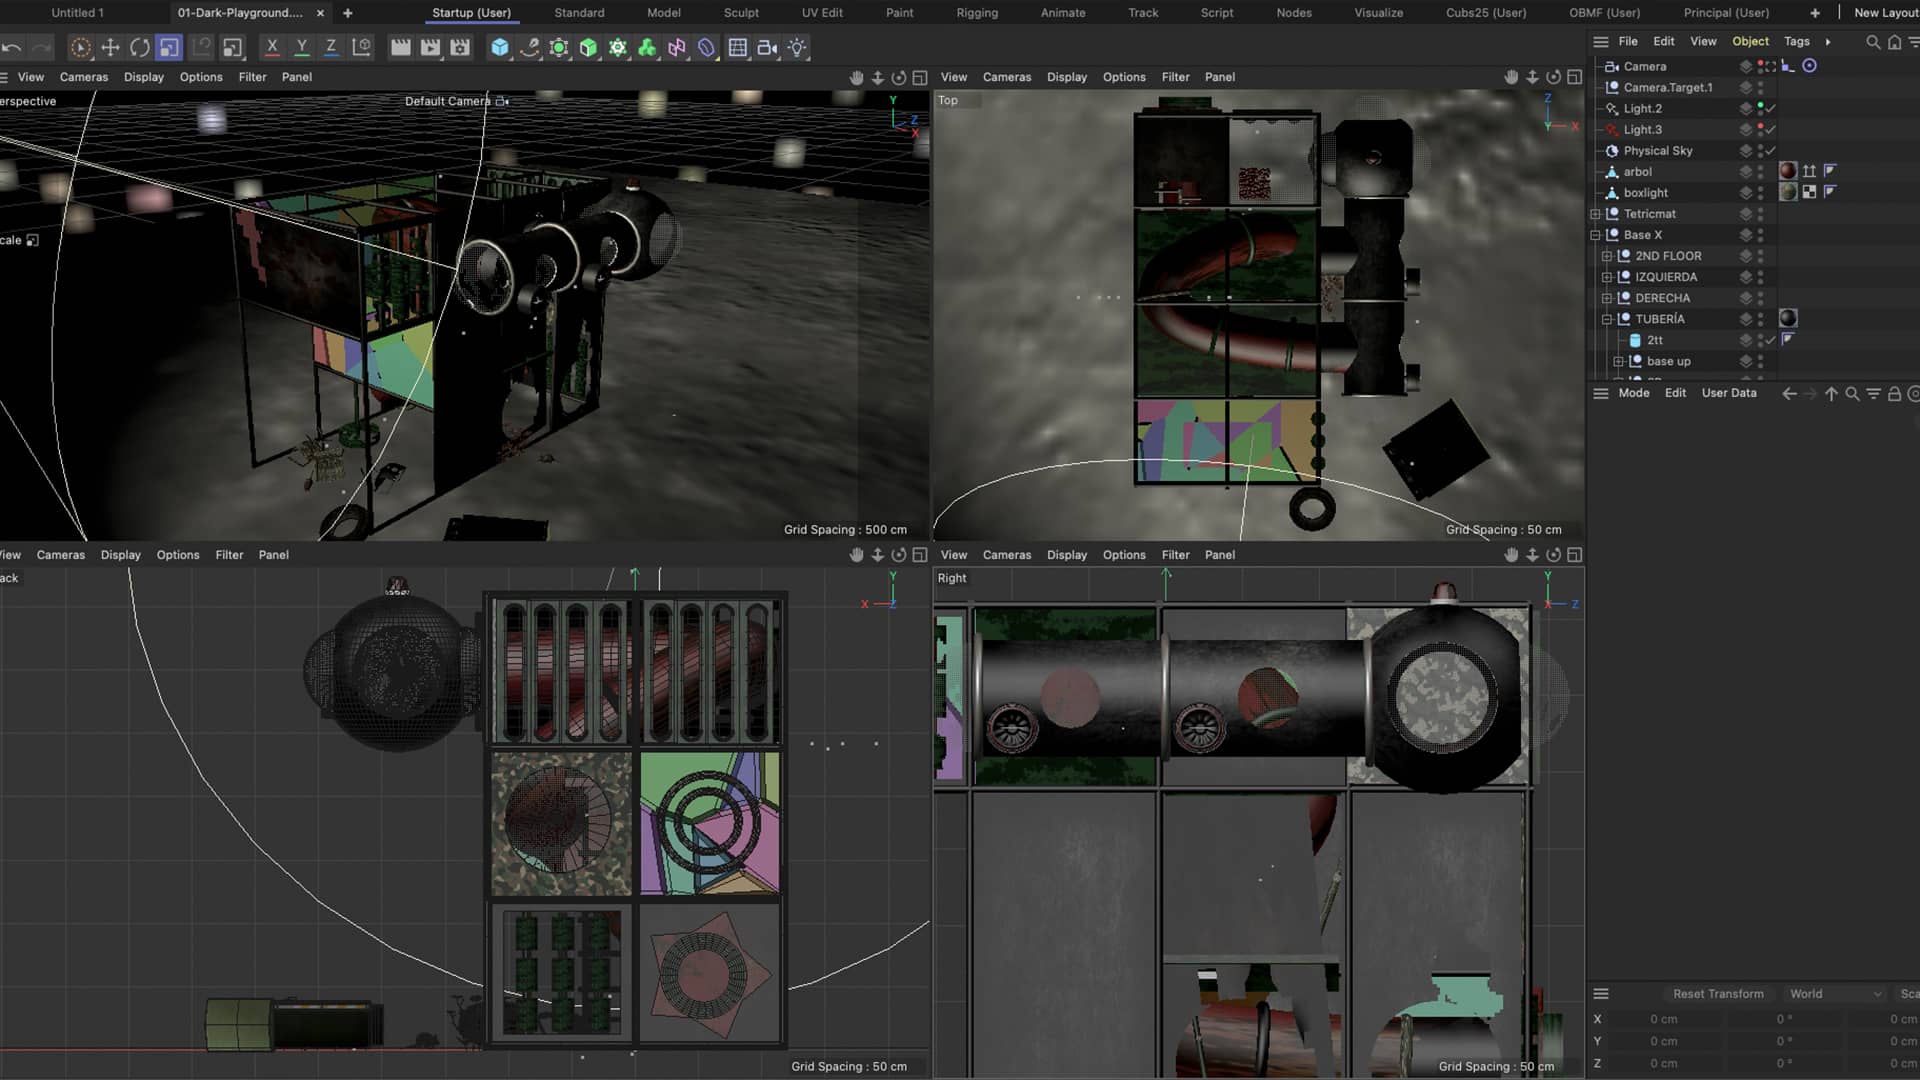Expand the DERECHA group
The width and height of the screenshot is (1920, 1080).
pyautogui.click(x=1607, y=298)
